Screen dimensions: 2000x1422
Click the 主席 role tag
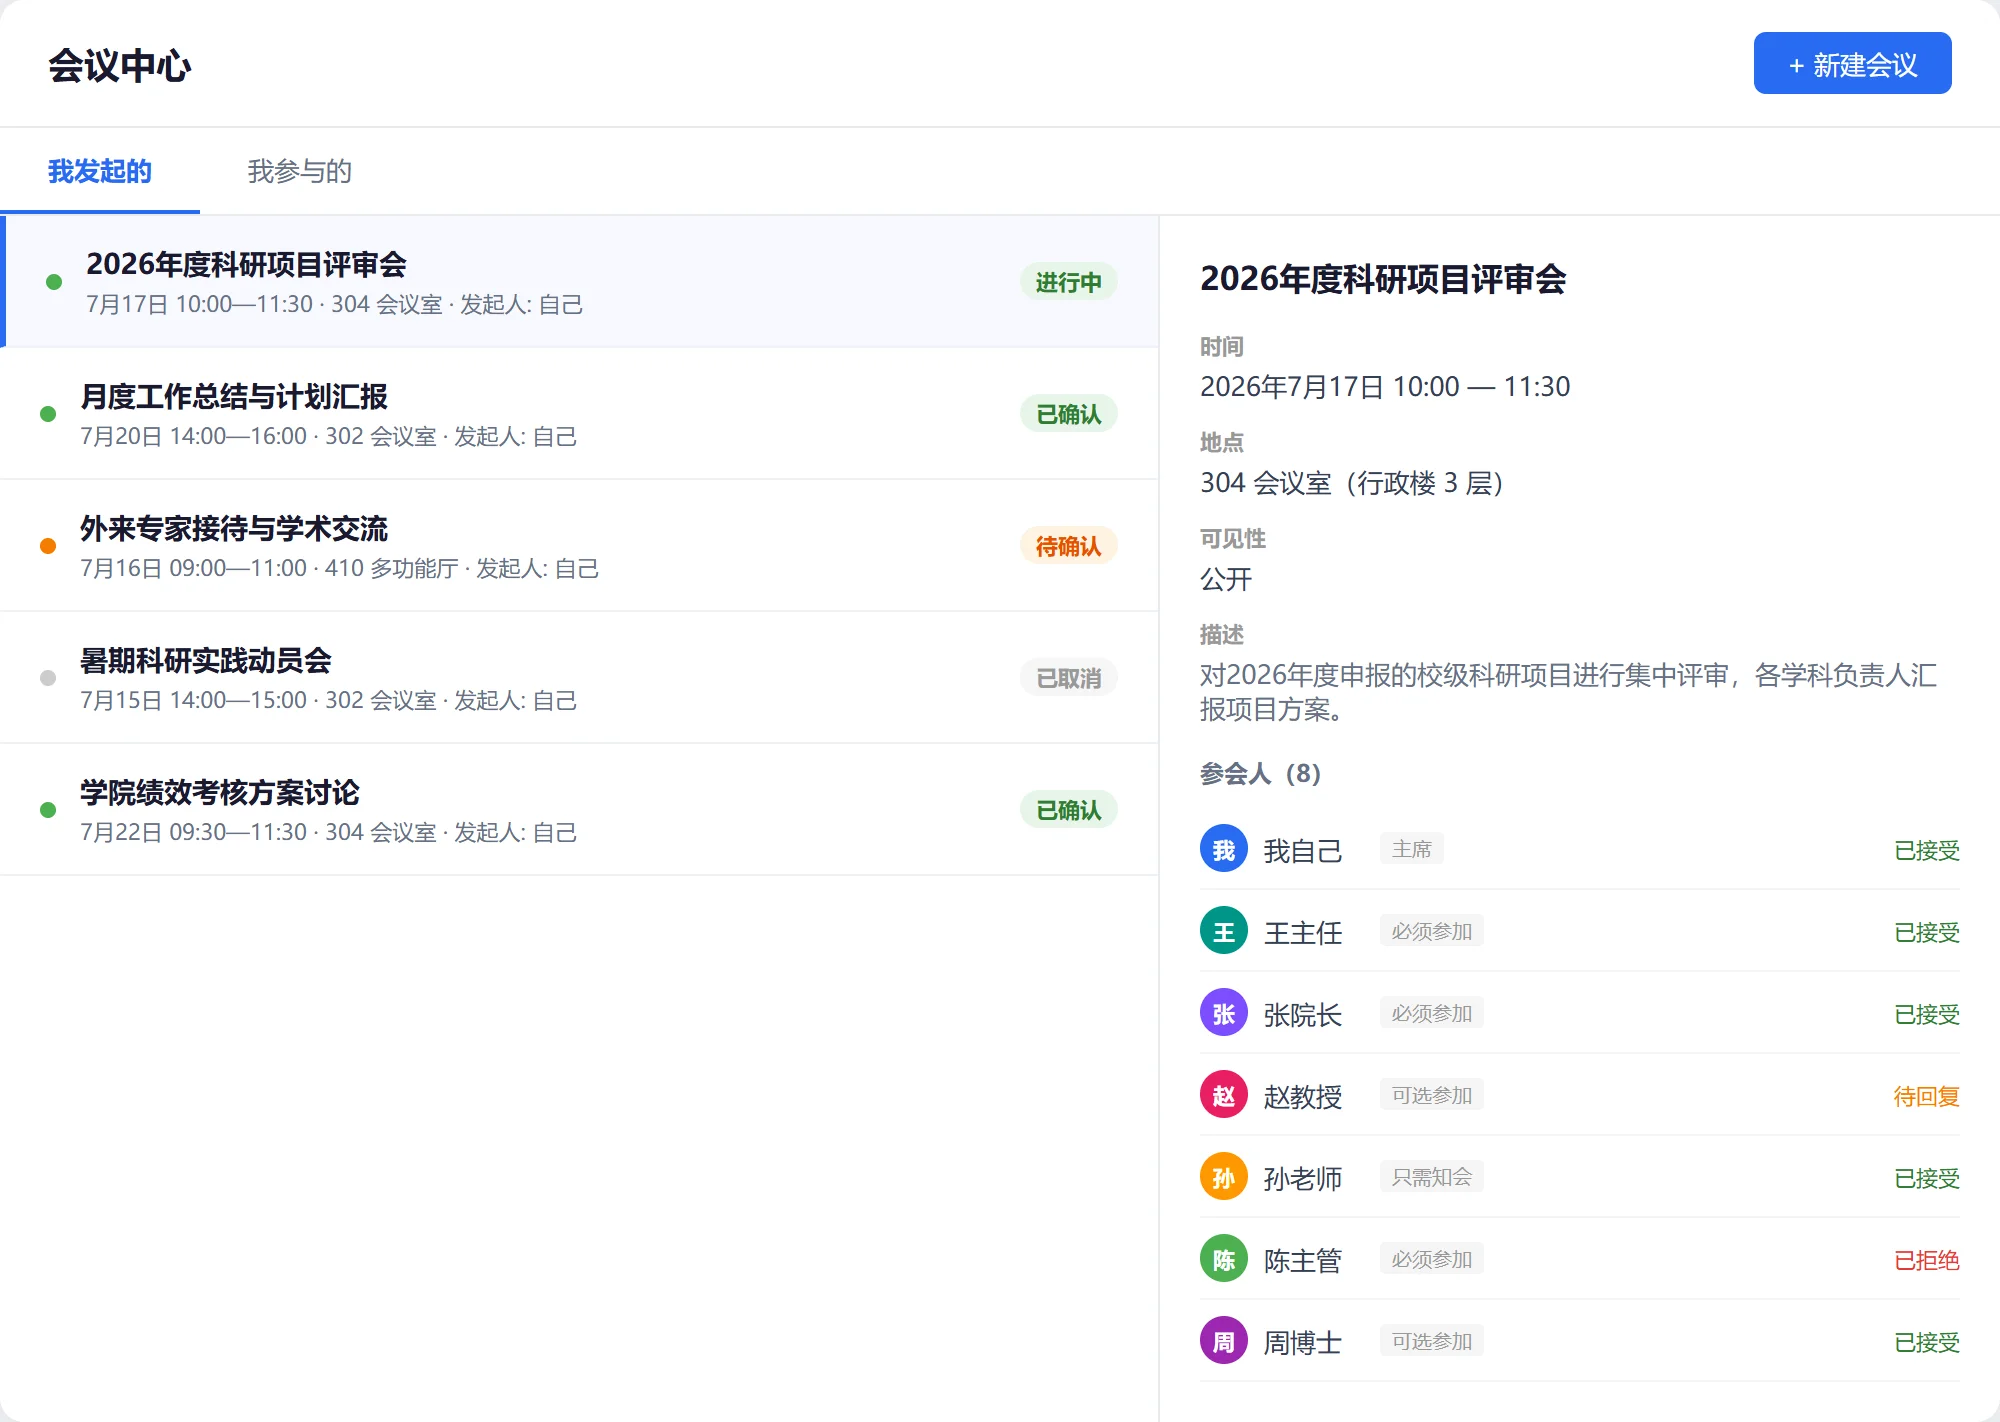coord(1412,849)
